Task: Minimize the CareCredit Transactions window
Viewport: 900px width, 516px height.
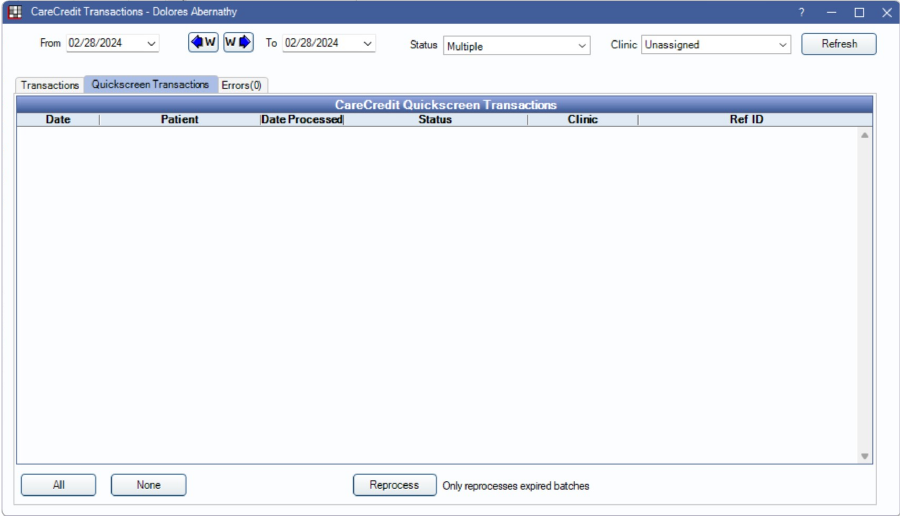Action: 831,12
